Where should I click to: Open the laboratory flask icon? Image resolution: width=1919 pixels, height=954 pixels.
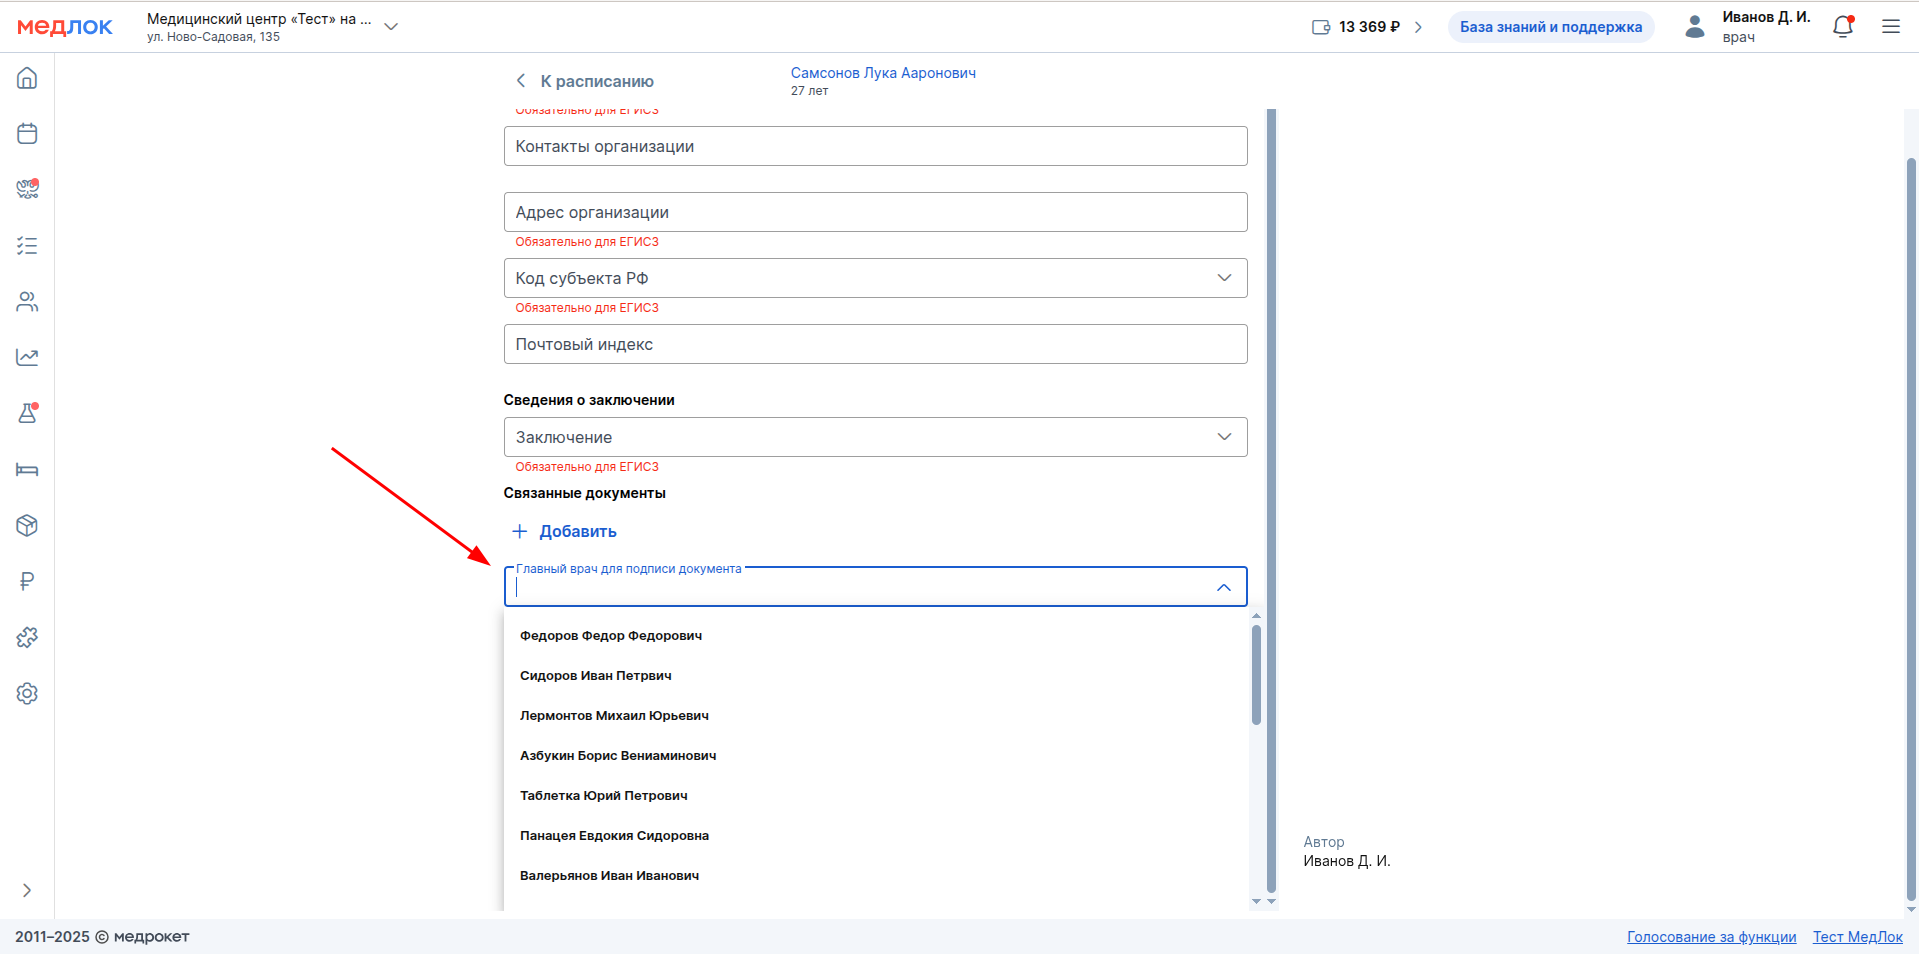click(27, 413)
